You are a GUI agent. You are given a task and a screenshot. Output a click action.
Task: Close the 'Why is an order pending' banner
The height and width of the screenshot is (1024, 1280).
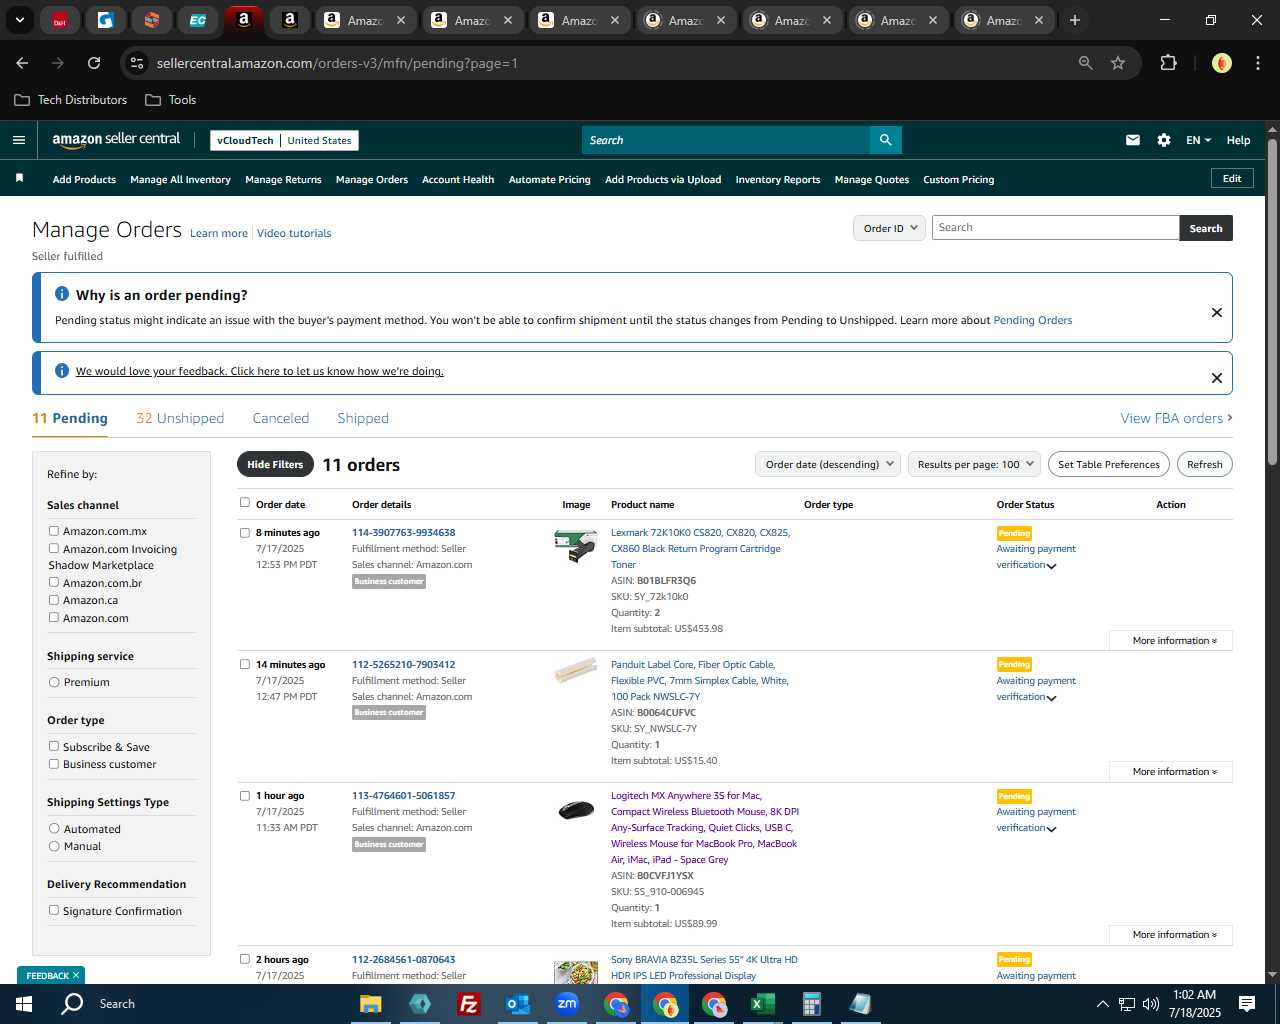[1216, 312]
